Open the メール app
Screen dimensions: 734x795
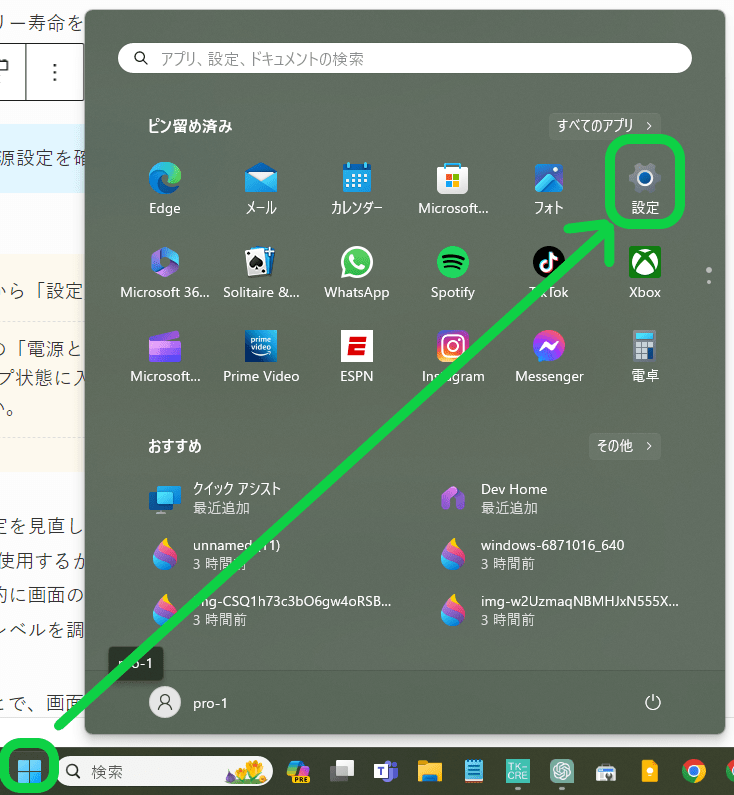click(261, 189)
